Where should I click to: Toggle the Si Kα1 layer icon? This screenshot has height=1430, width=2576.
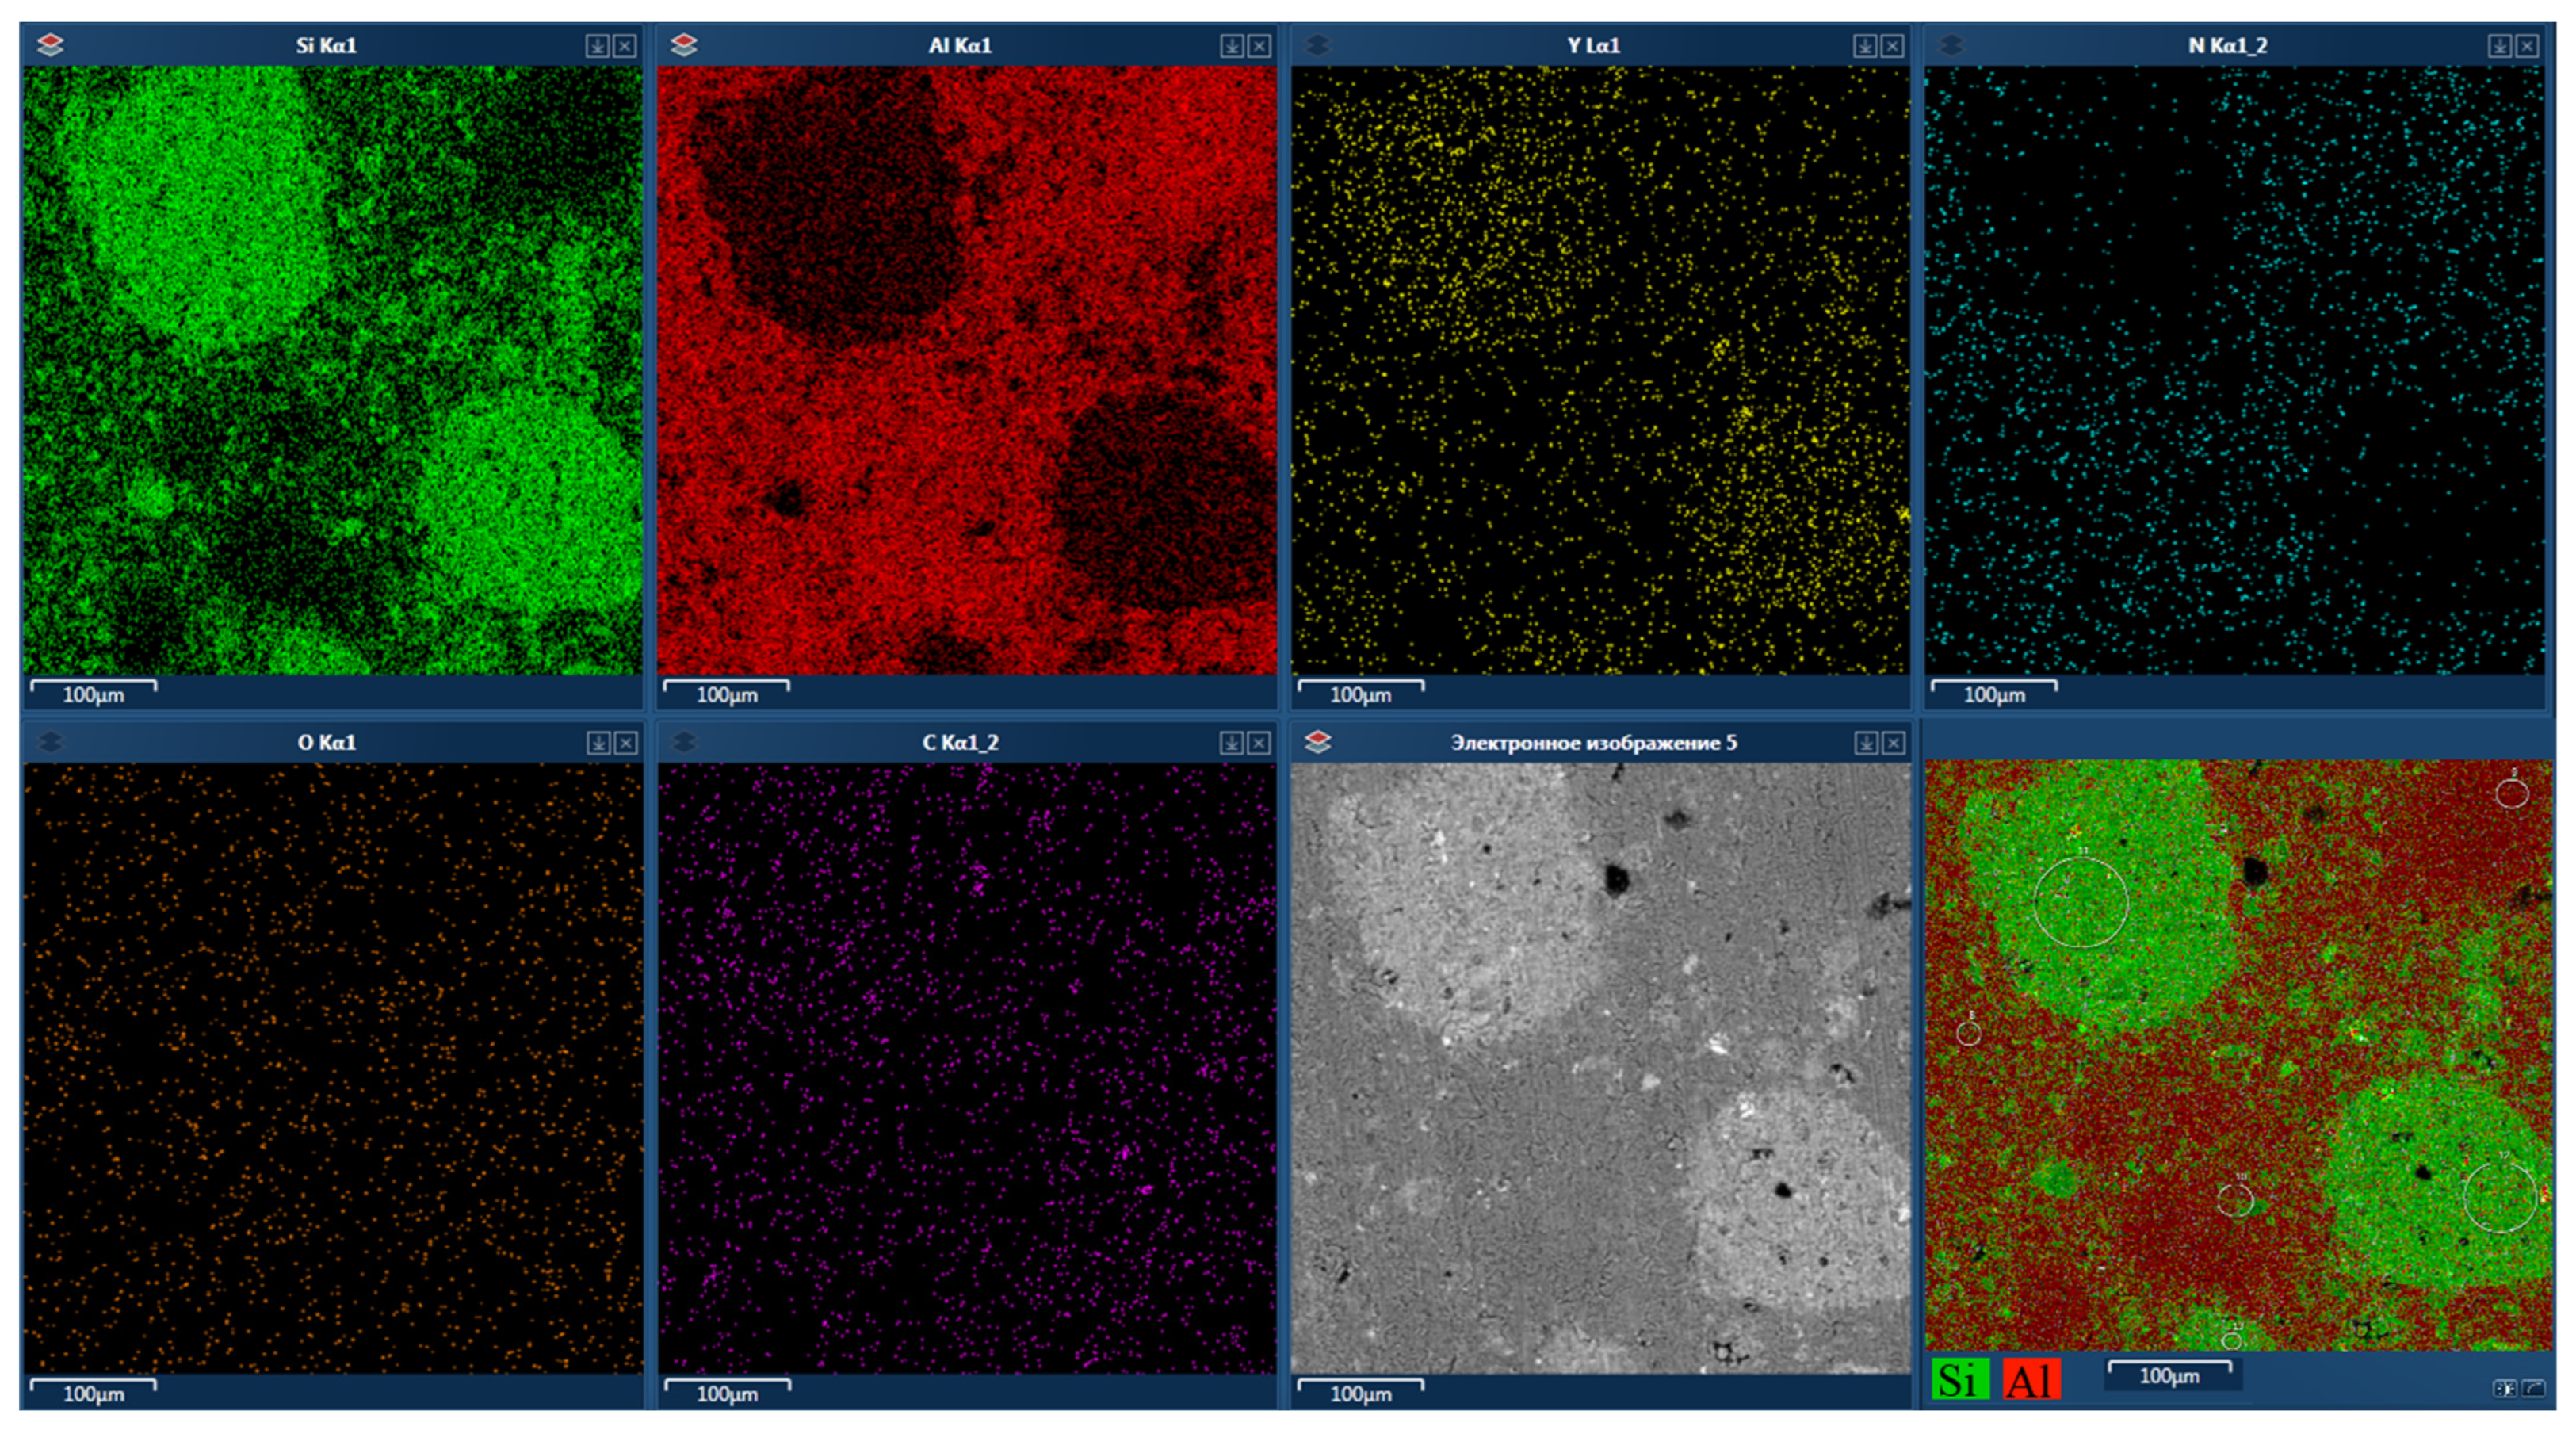(x=50, y=45)
